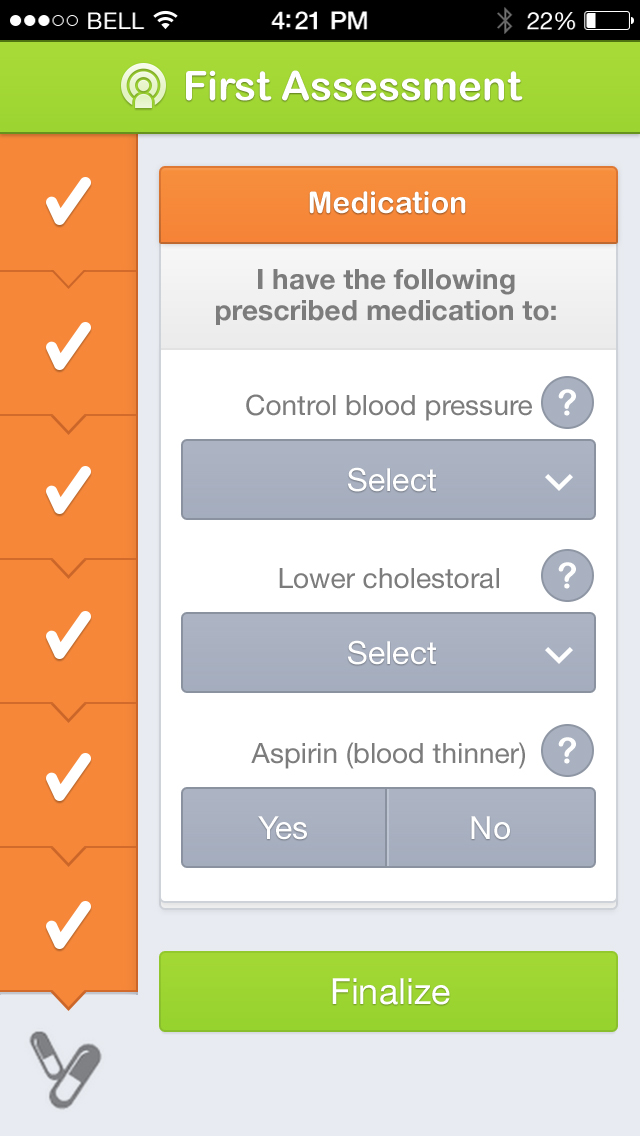Select the fifth checkmark step in sidebar

tap(68, 778)
